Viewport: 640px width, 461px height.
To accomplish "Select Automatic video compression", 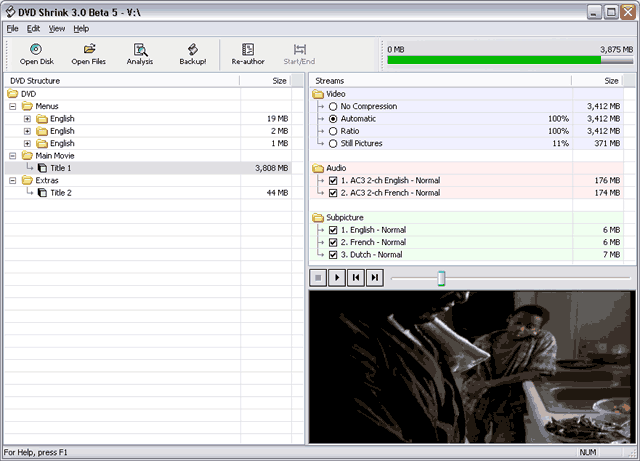I will [333, 119].
